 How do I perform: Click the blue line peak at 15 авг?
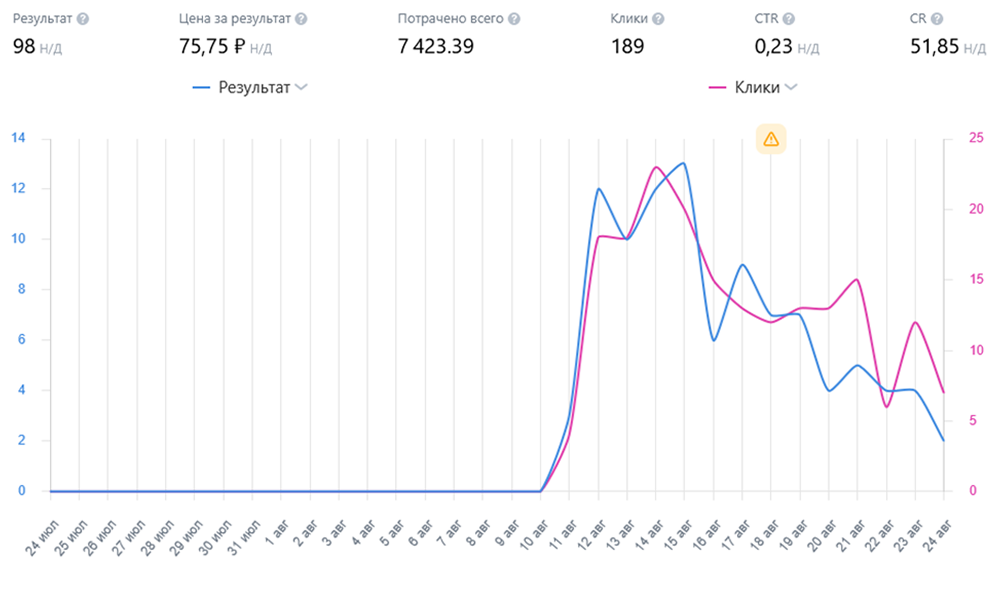pos(684,163)
